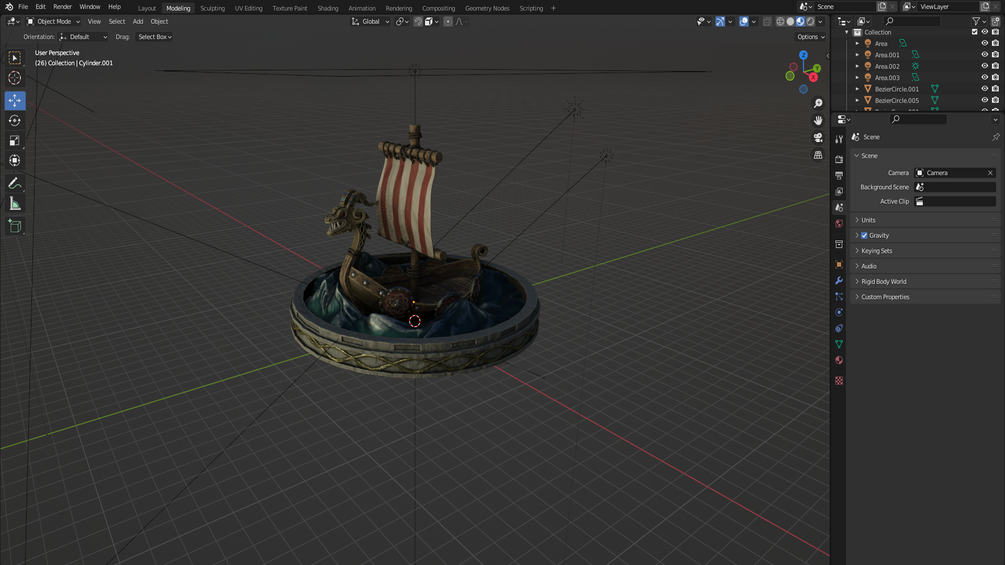The height and width of the screenshot is (565, 1005).
Task: Hide Area.001 light with eye icon
Action: tap(984, 54)
